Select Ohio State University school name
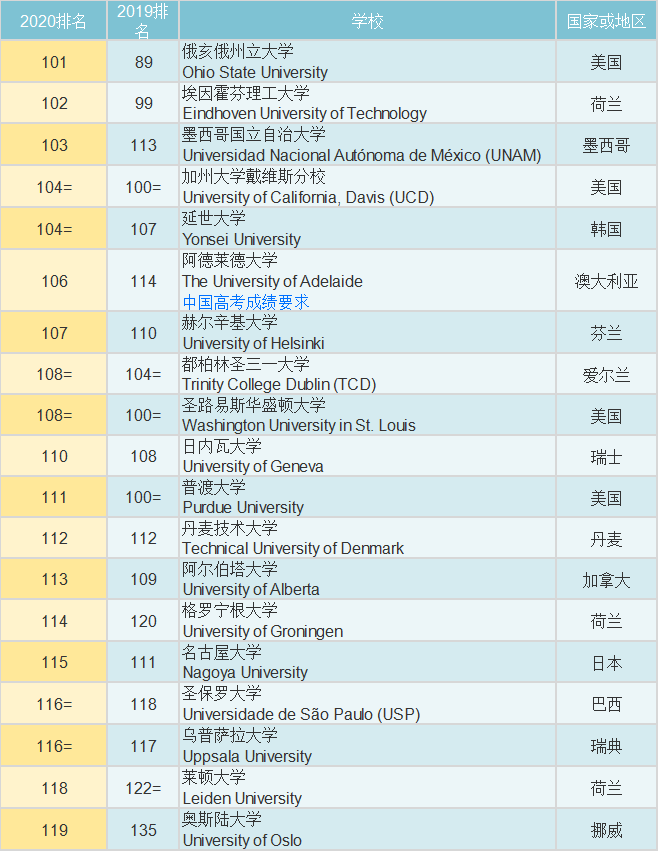658x851 pixels. 255,72
